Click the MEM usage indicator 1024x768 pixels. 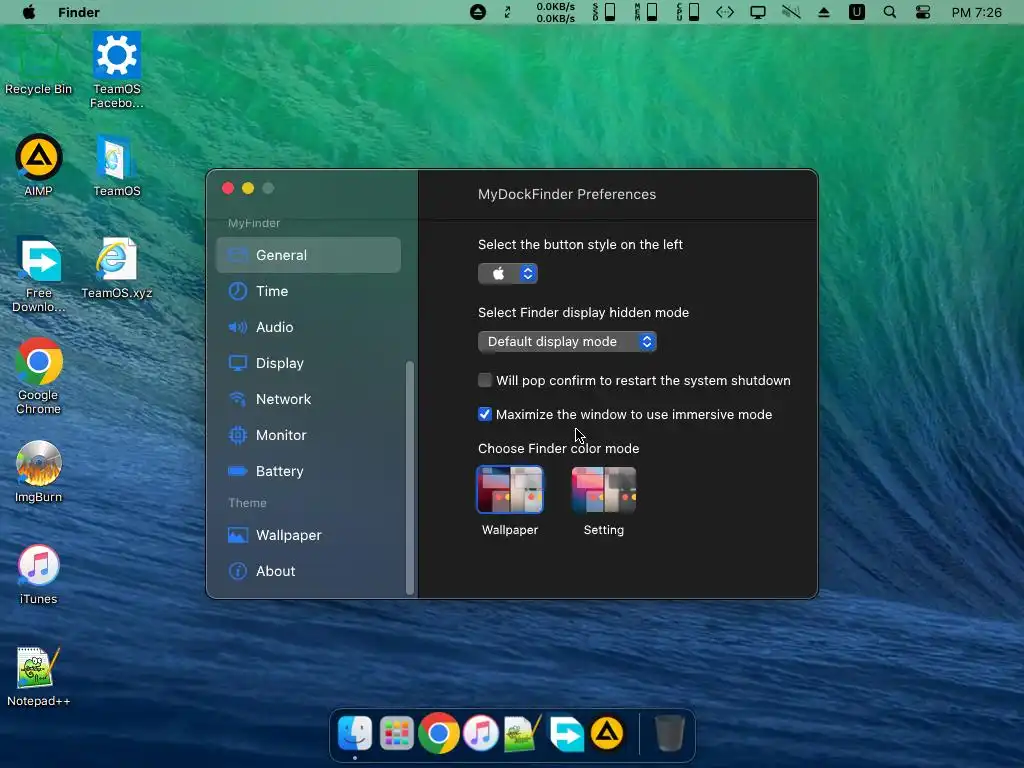point(646,12)
